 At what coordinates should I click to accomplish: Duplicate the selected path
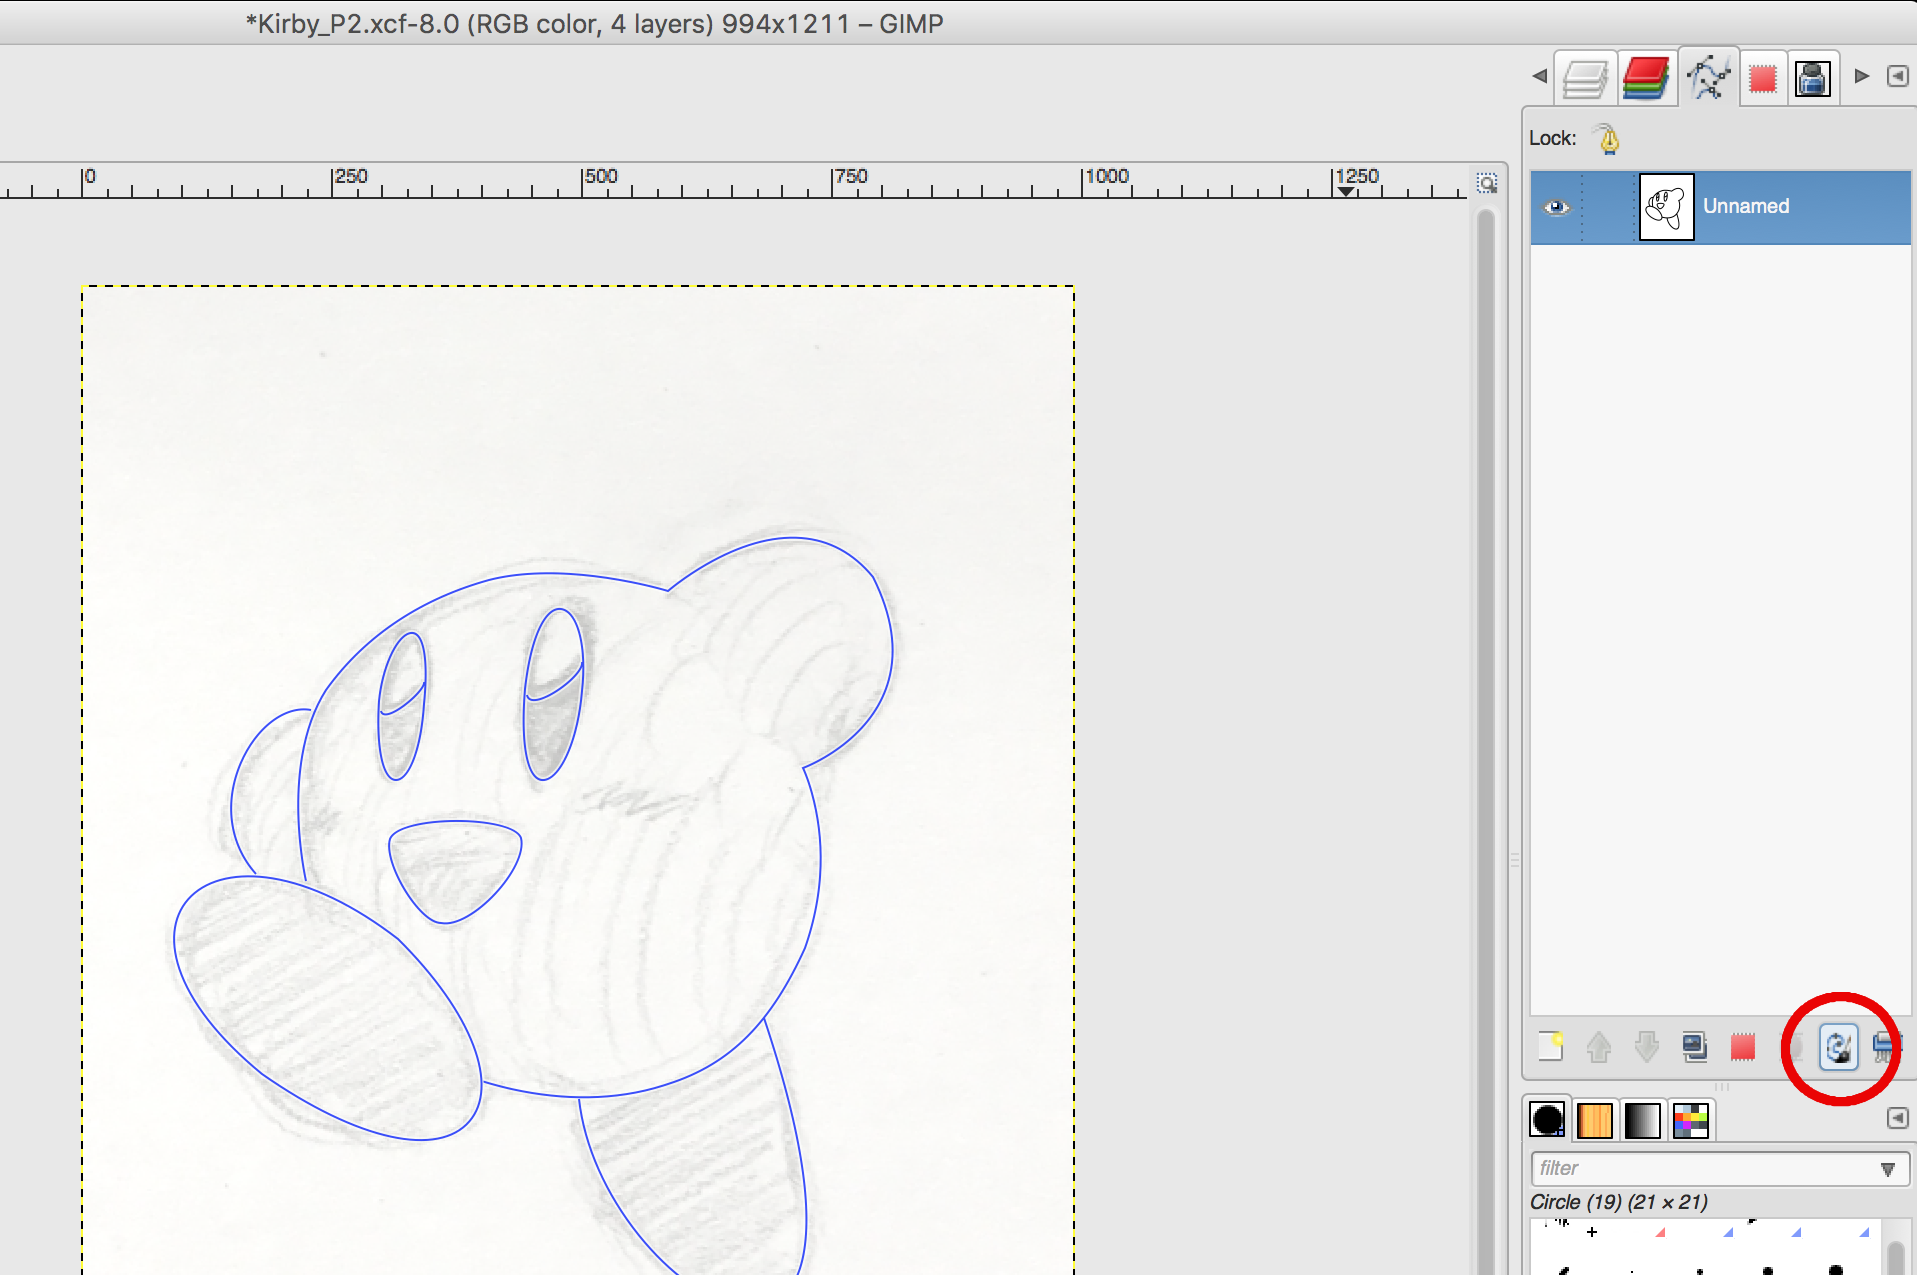click(x=1694, y=1046)
